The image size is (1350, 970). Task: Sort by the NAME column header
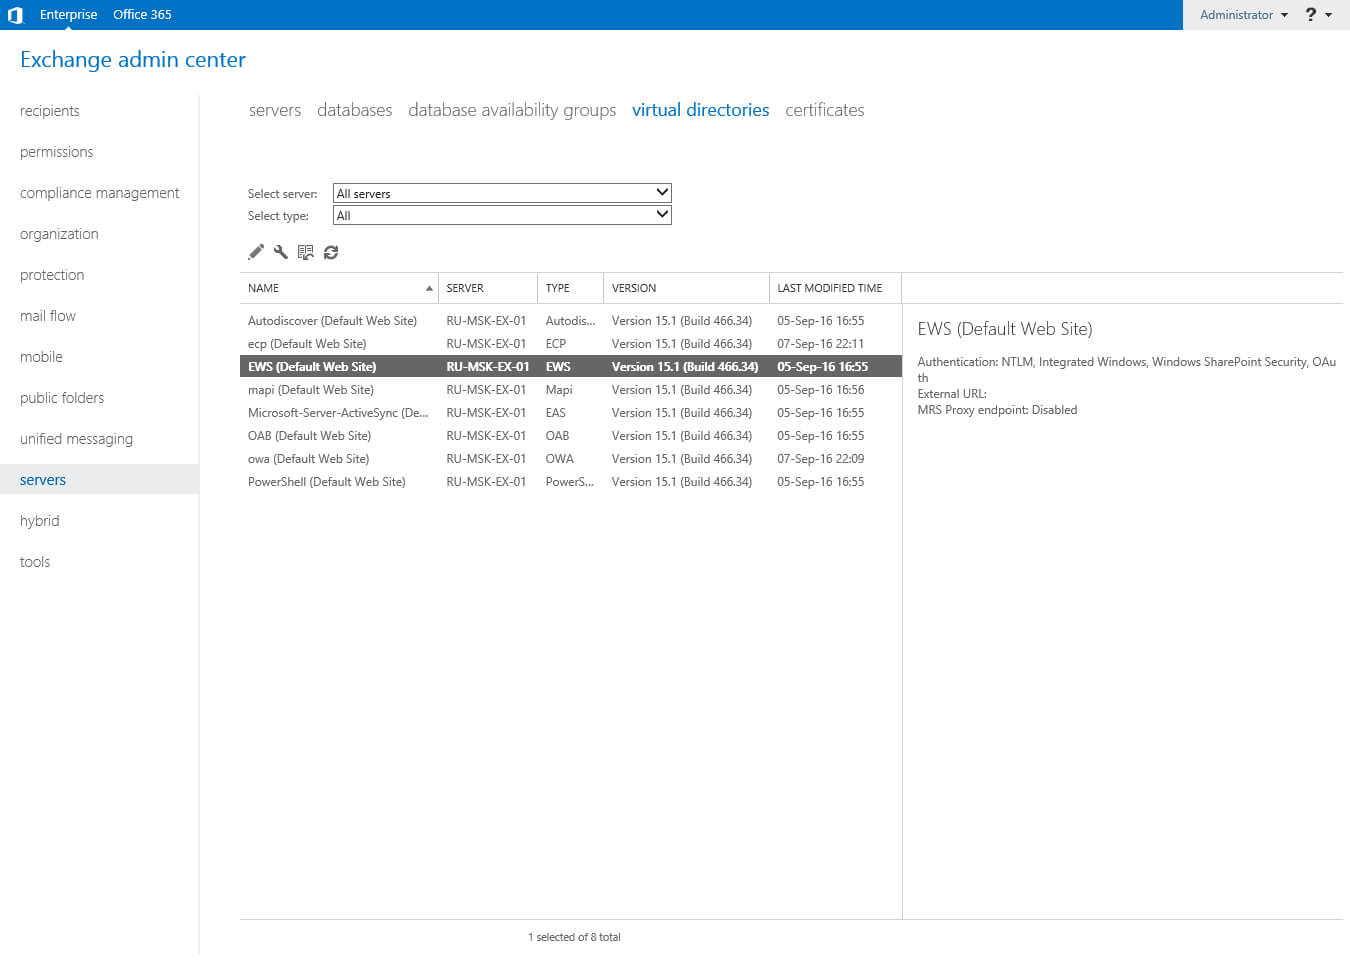(339, 288)
